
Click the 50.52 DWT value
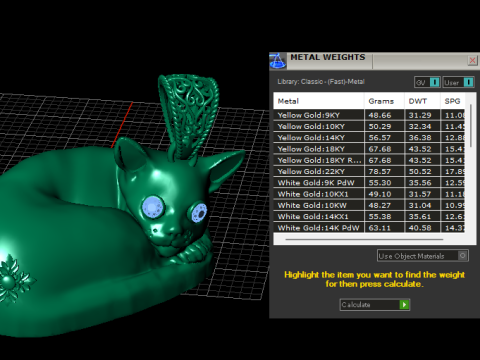click(x=420, y=172)
